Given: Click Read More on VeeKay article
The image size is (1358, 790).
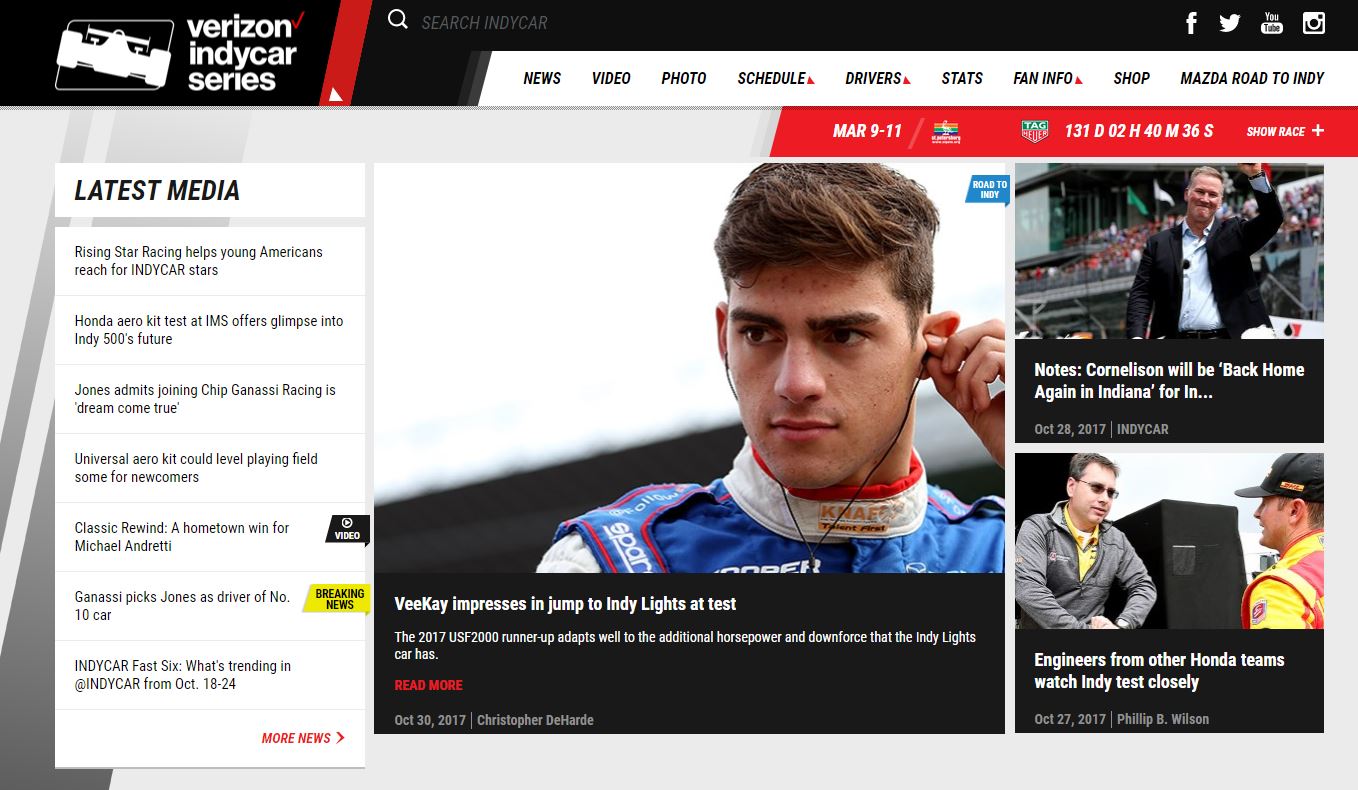Looking at the screenshot, I should (428, 685).
